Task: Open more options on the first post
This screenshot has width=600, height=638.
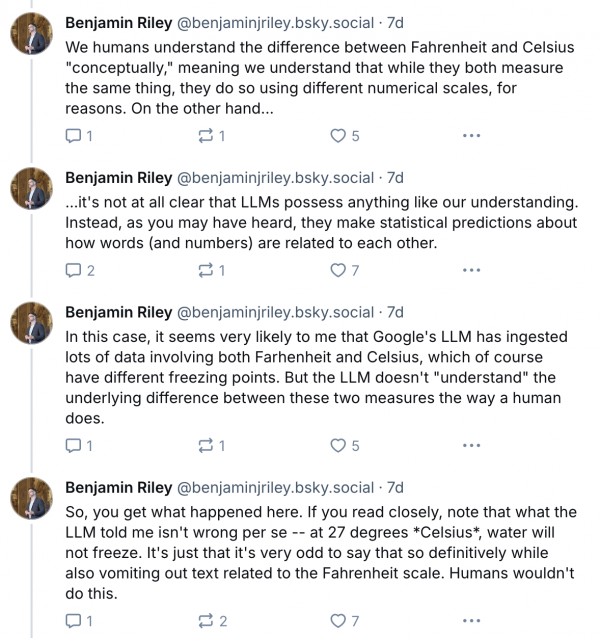Action: pos(471,136)
